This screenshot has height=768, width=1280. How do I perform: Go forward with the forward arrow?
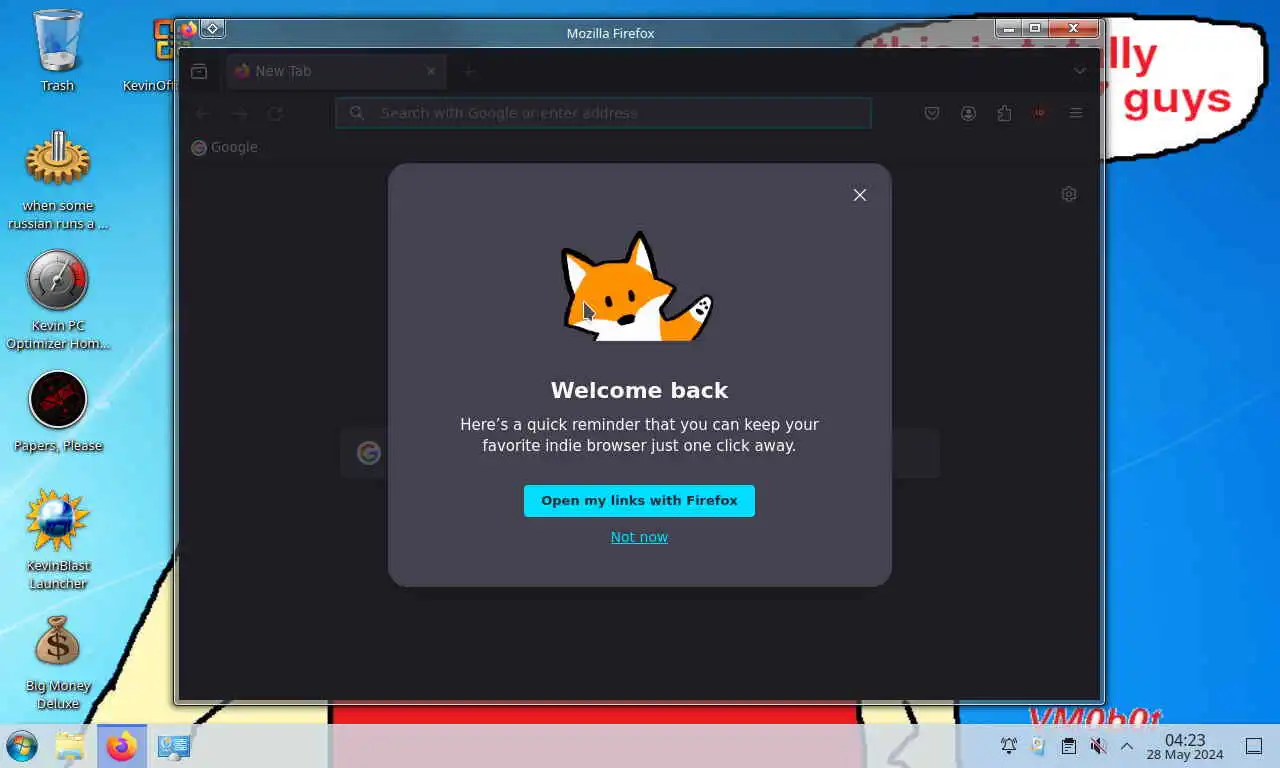(x=239, y=114)
